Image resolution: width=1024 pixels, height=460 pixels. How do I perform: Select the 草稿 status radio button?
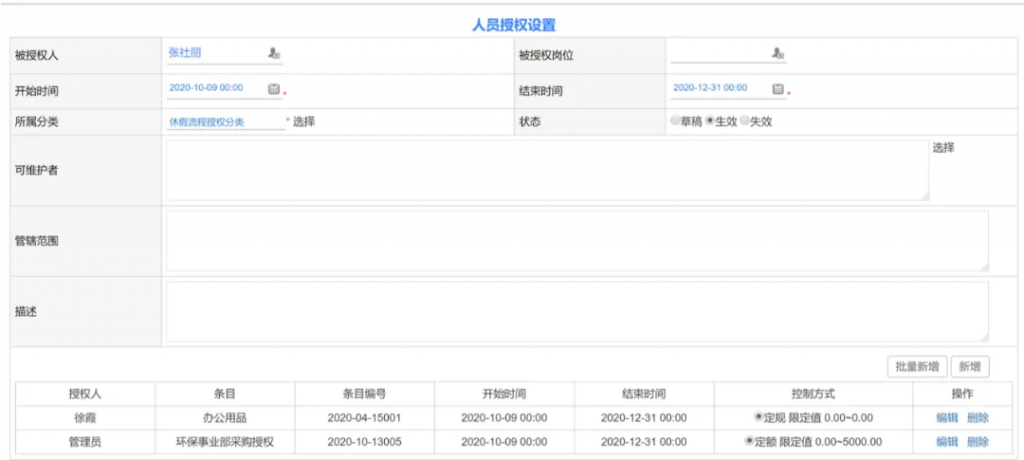(676, 122)
